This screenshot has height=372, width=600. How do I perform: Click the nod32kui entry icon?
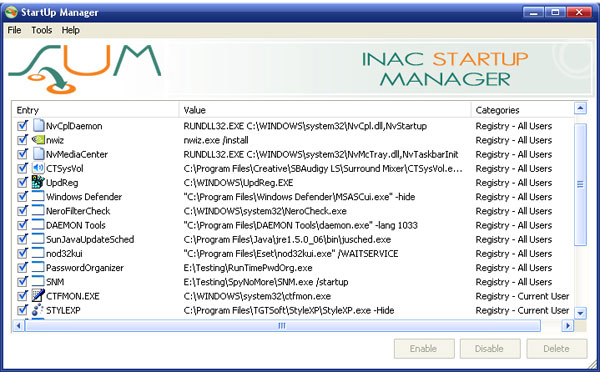pos(38,253)
